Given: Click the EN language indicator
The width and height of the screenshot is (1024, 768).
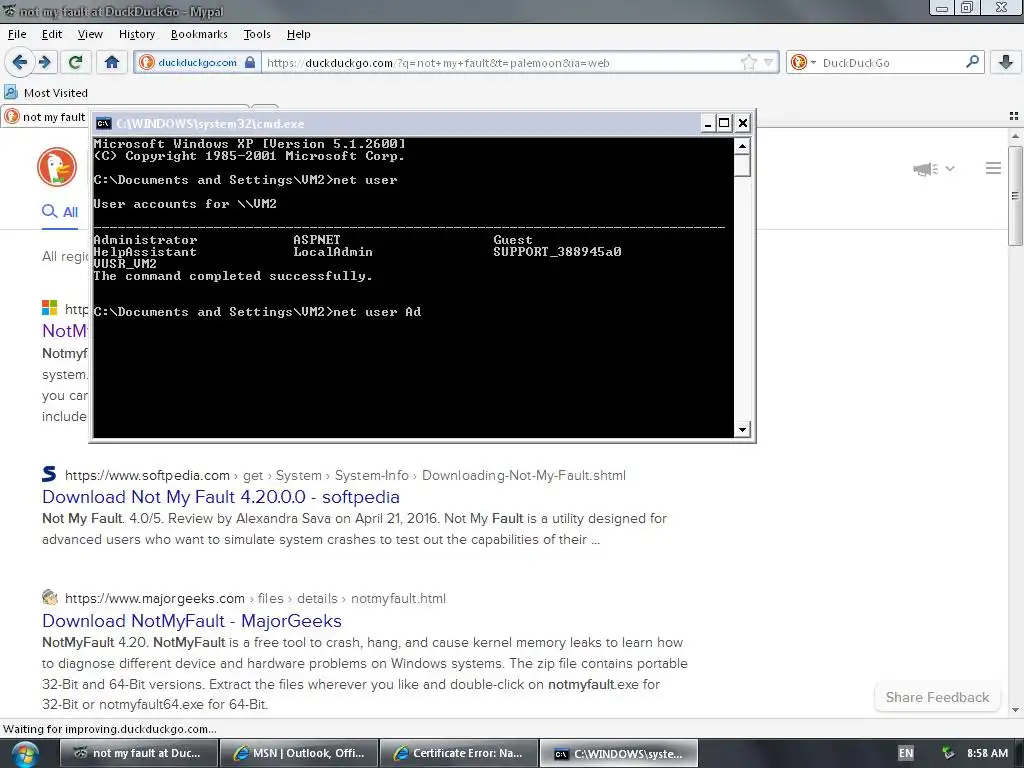Looking at the screenshot, I should point(906,753).
